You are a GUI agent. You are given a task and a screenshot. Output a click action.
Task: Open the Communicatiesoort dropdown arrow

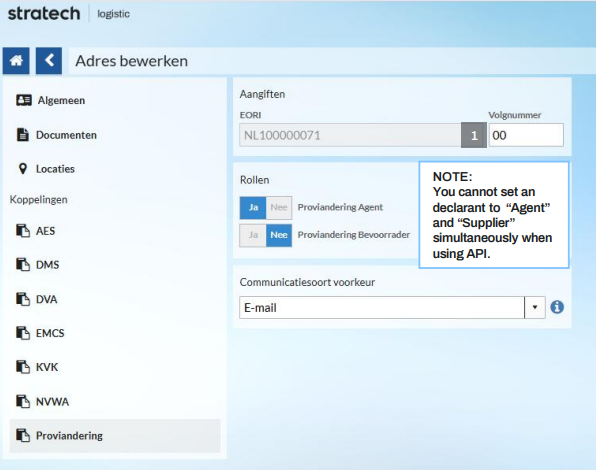click(535, 307)
